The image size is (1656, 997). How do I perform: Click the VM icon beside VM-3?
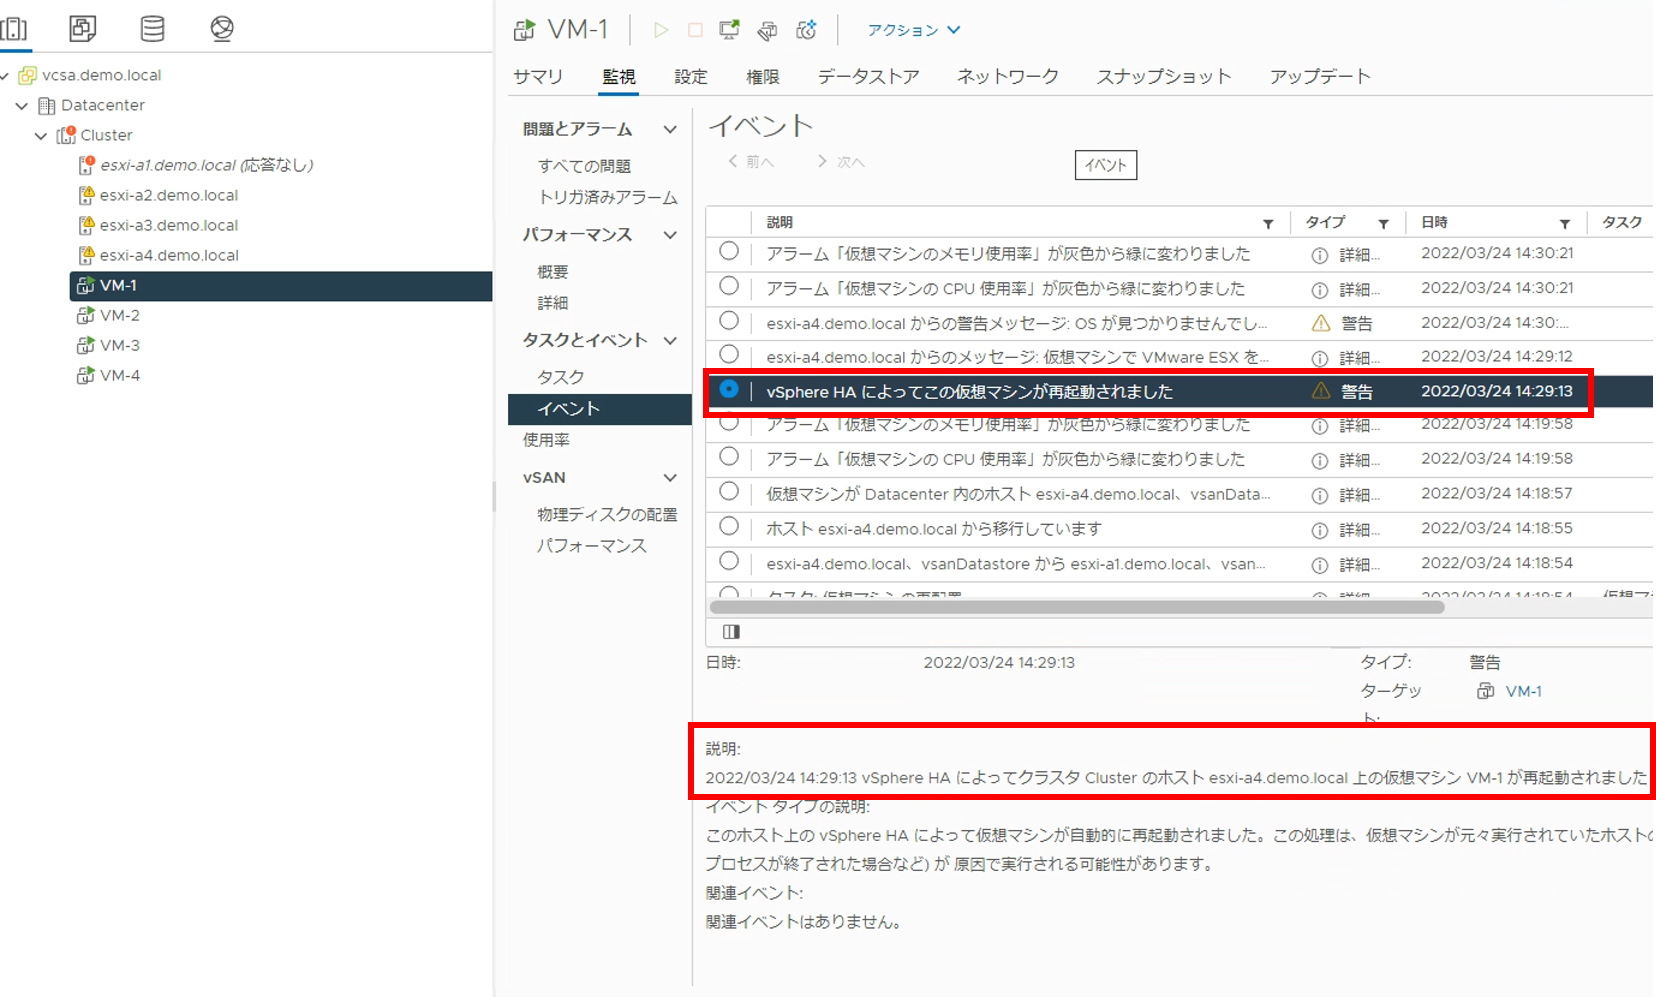(x=86, y=345)
